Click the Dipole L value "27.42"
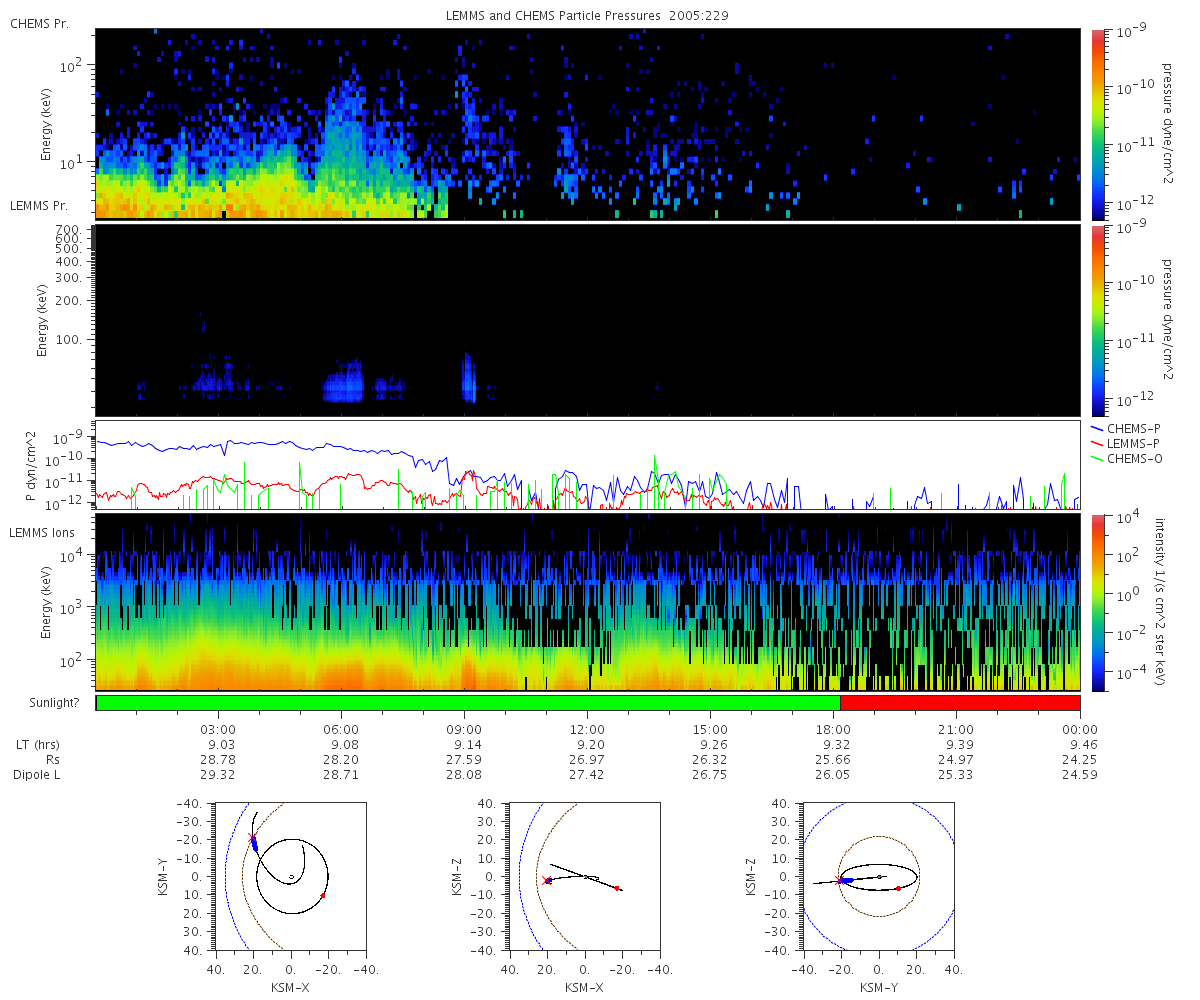 click(588, 775)
